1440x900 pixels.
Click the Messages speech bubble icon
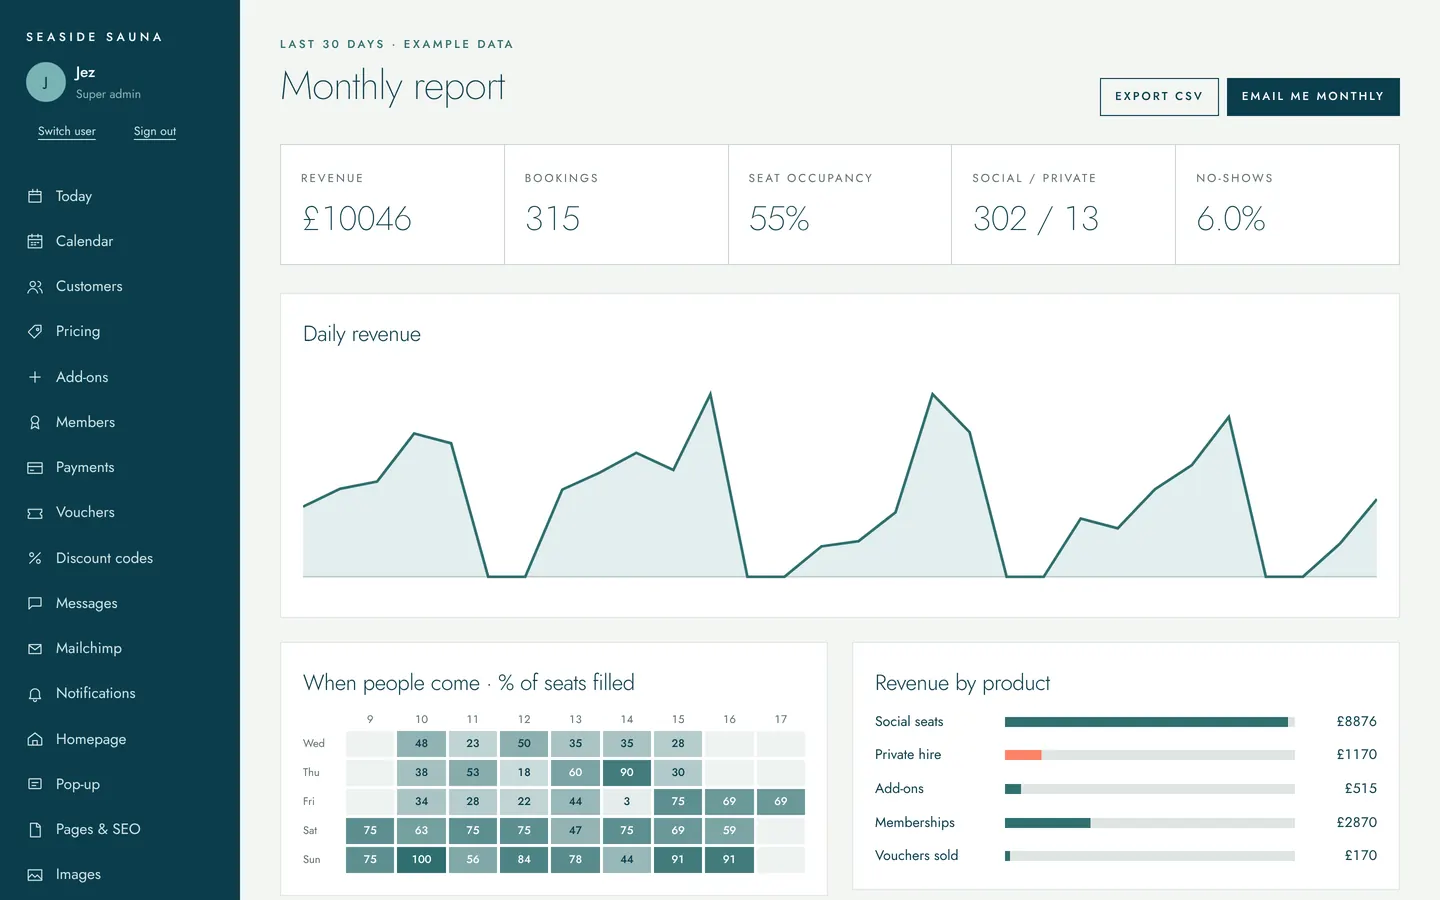tap(35, 603)
